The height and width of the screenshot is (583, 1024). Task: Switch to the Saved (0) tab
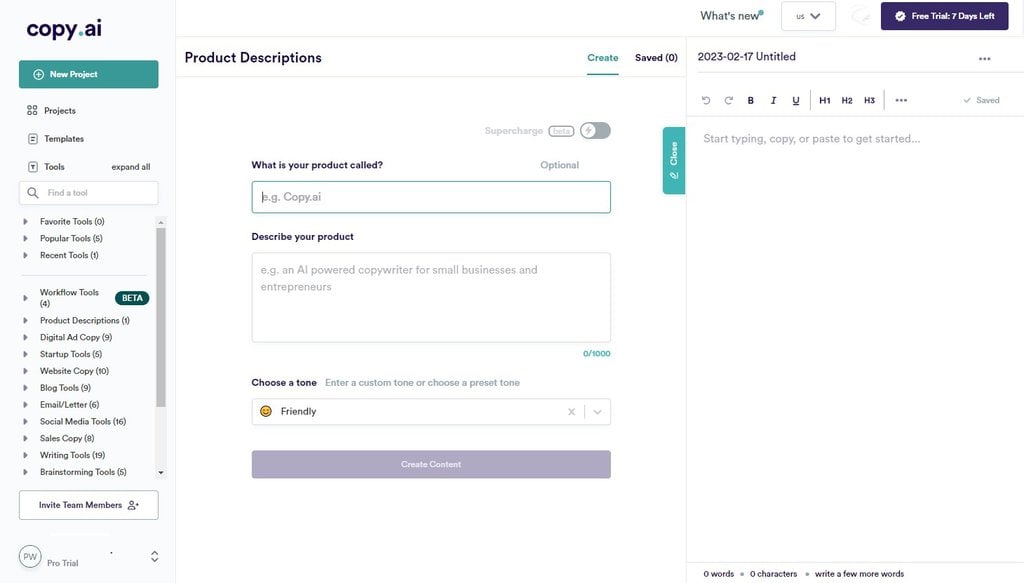[x=656, y=58]
